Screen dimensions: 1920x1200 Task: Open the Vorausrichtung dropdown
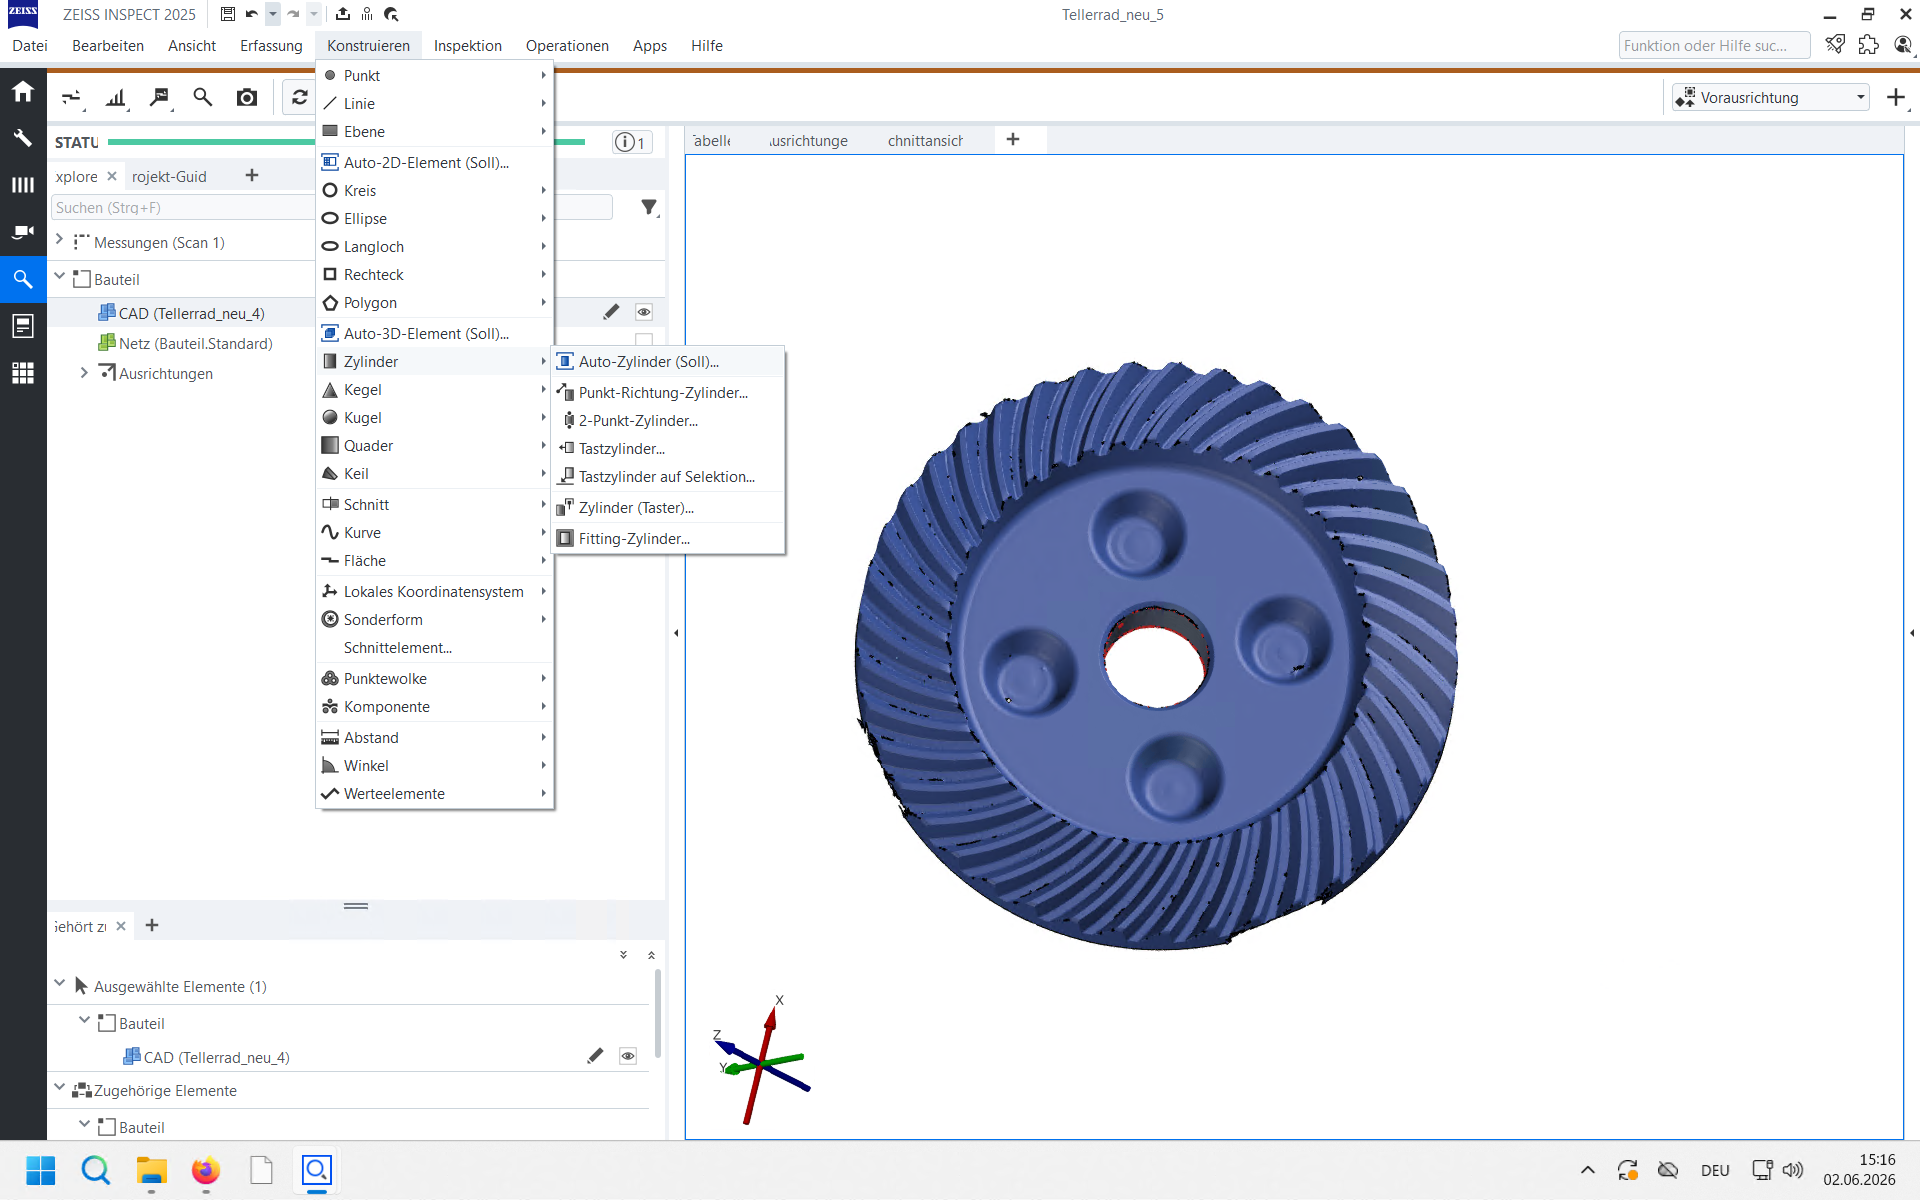tap(1770, 97)
